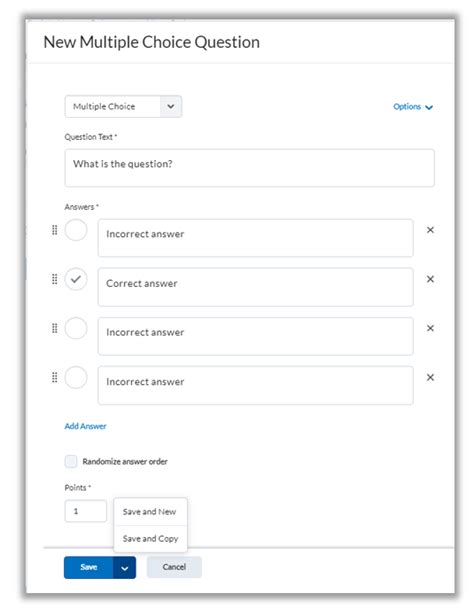This screenshot has width=474, height=609.
Task: Delete the last Incorrect answer via X
Action: tap(430, 377)
